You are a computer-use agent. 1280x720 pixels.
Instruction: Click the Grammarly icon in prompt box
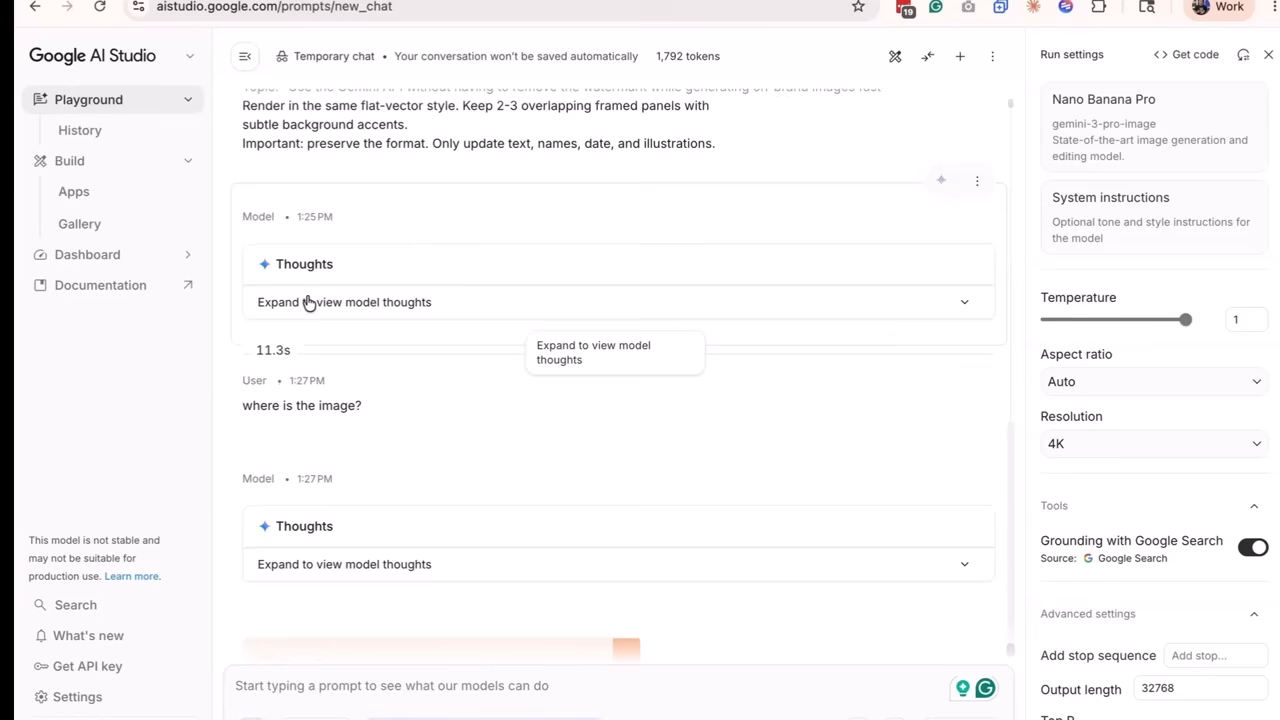(x=985, y=688)
